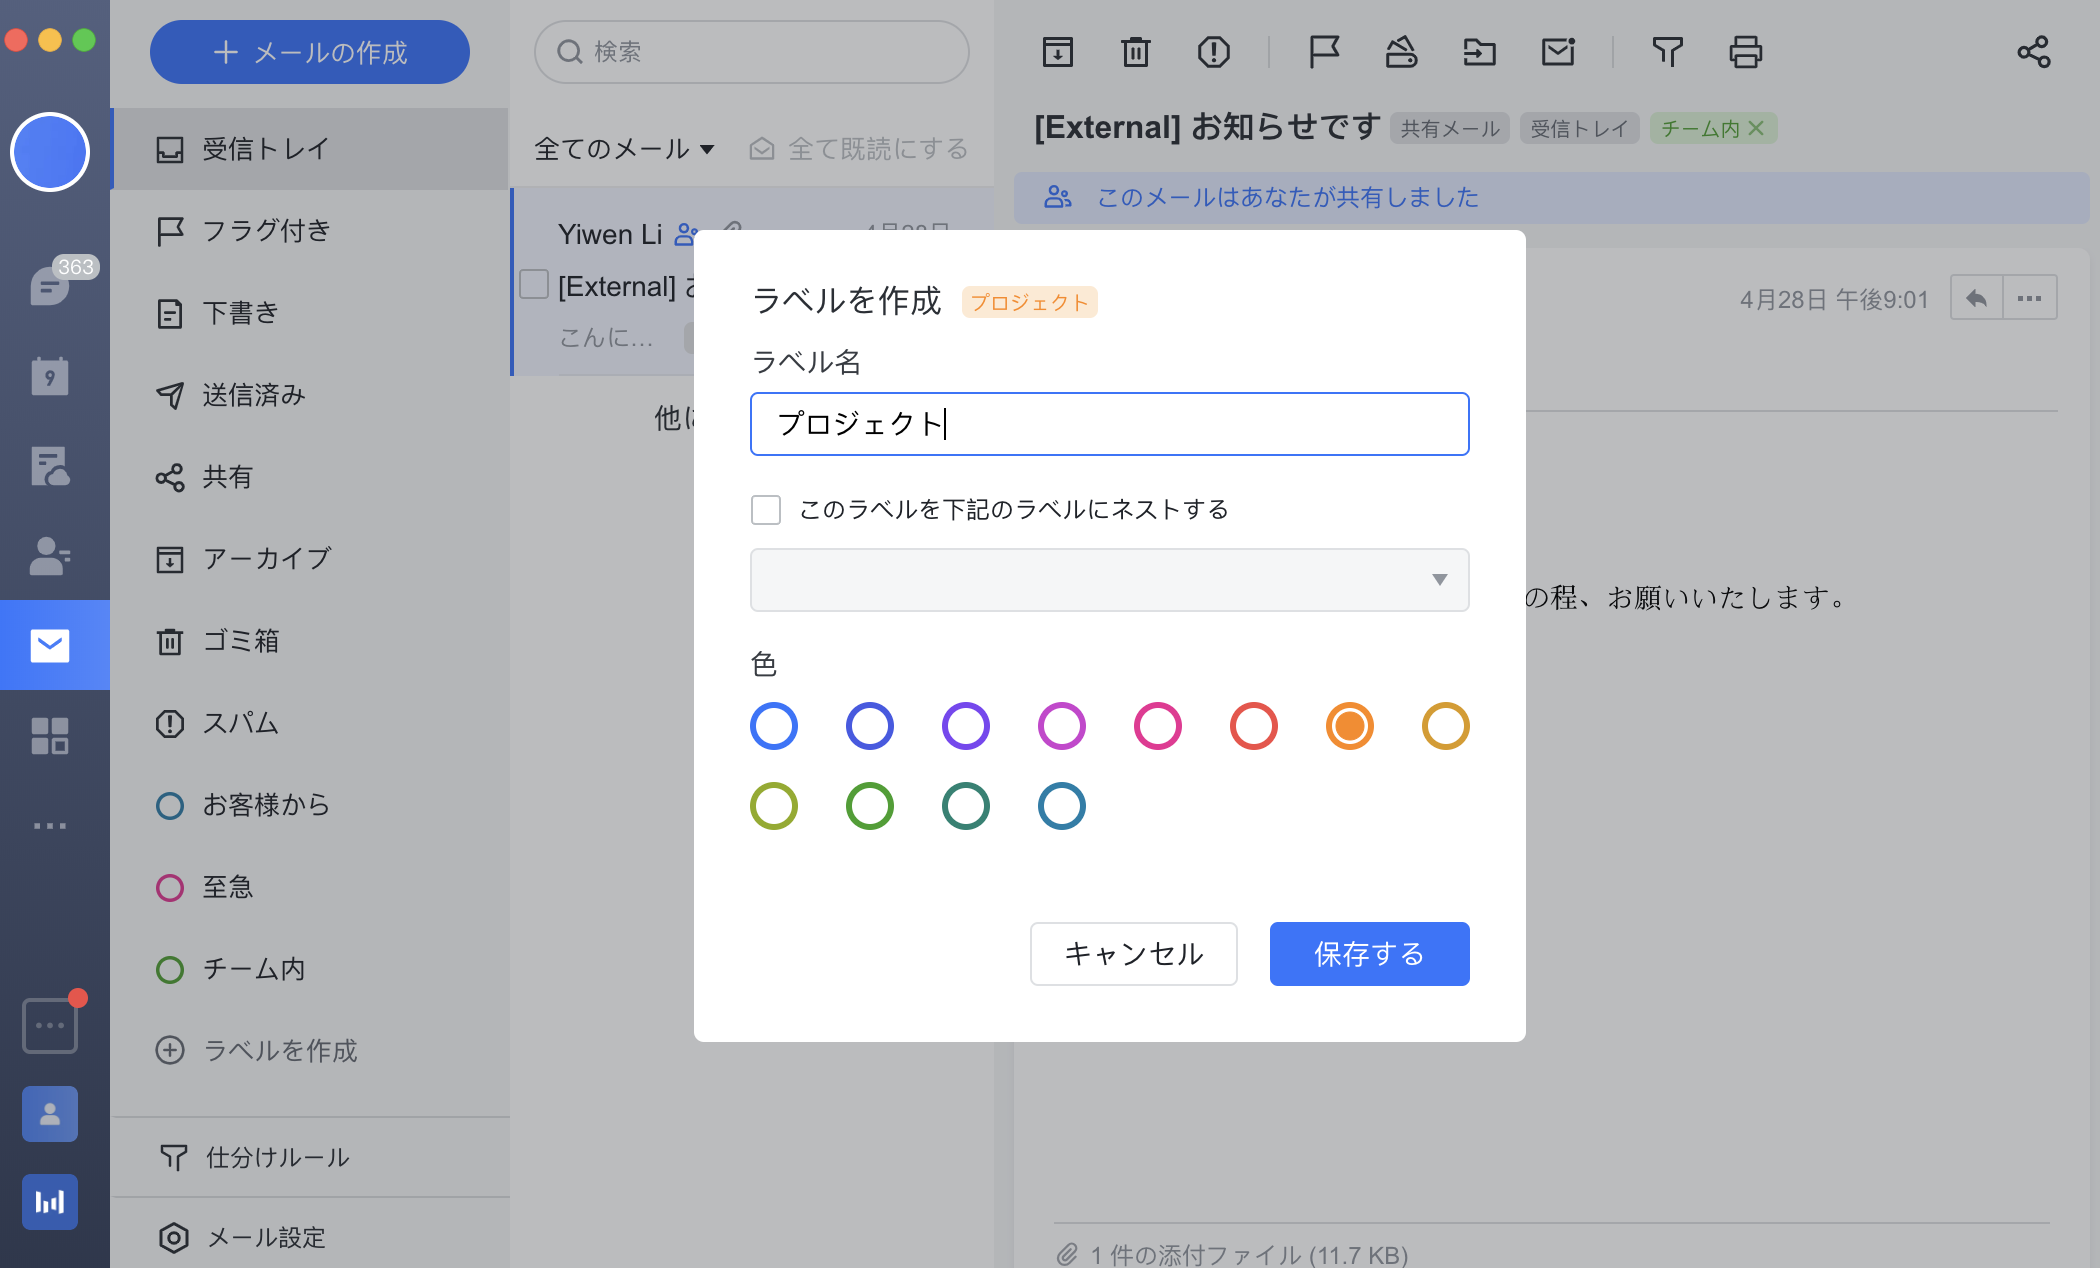The width and height of the screenshot is (2100, 1268).
Task: Click the reply arrow icon on message
Action: tap(1976, 298)
